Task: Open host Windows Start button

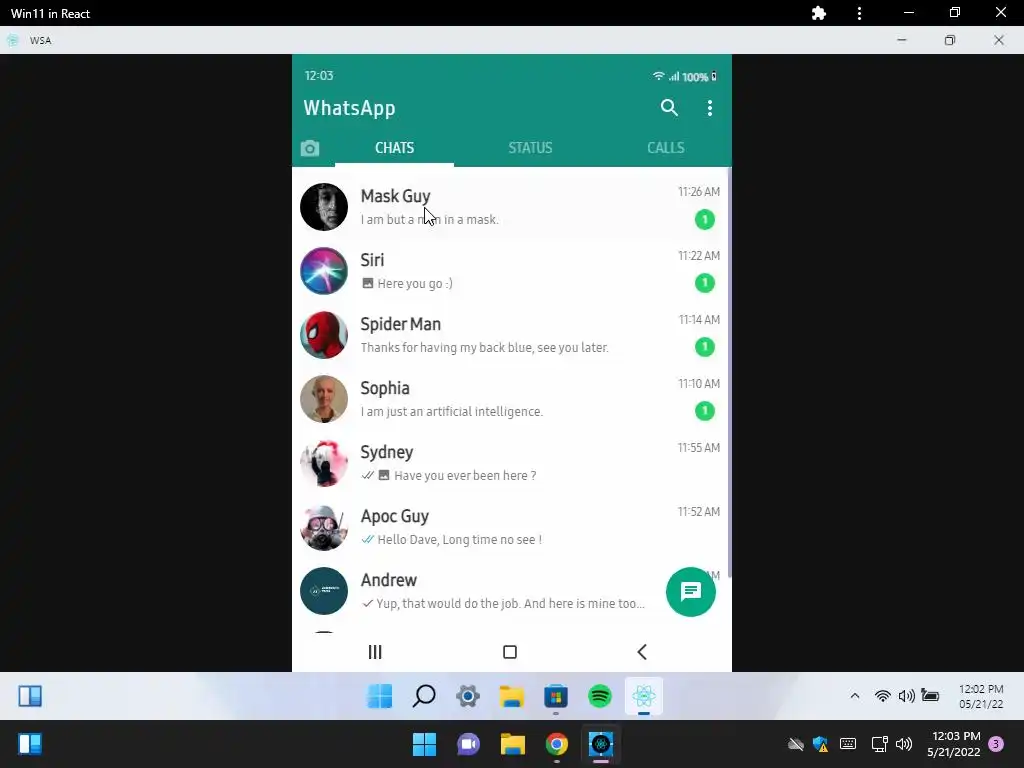Action: [424, 744]
